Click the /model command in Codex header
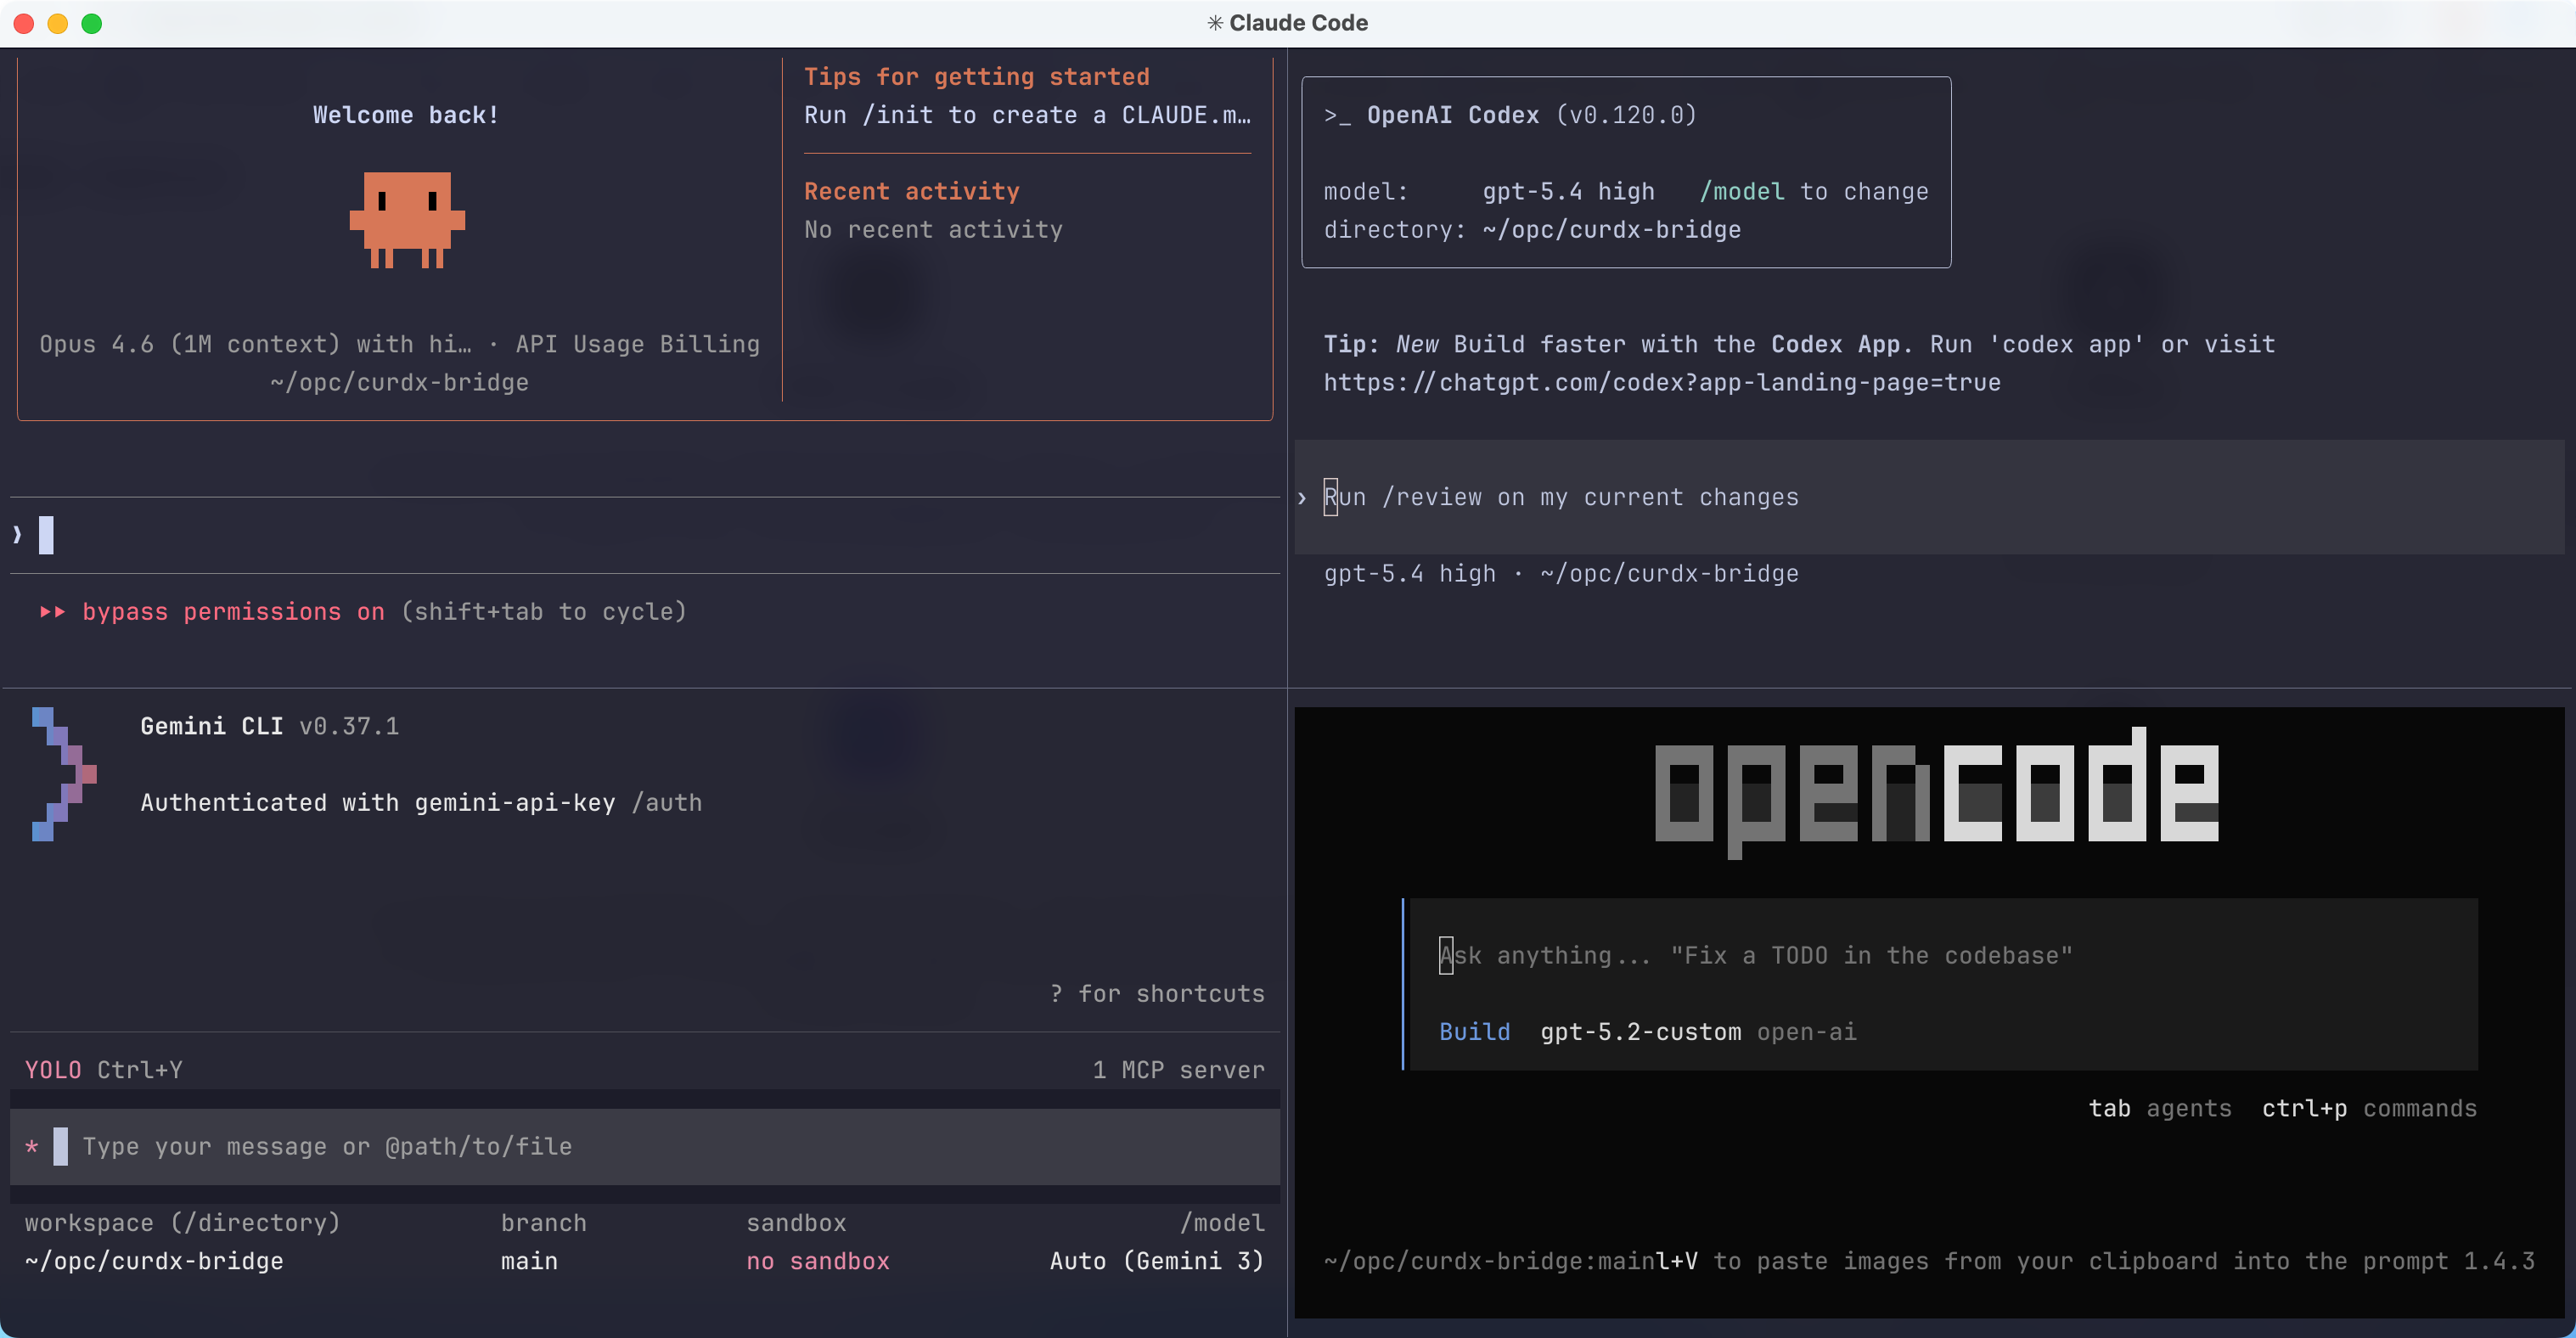 click(x=1742, y=192)
